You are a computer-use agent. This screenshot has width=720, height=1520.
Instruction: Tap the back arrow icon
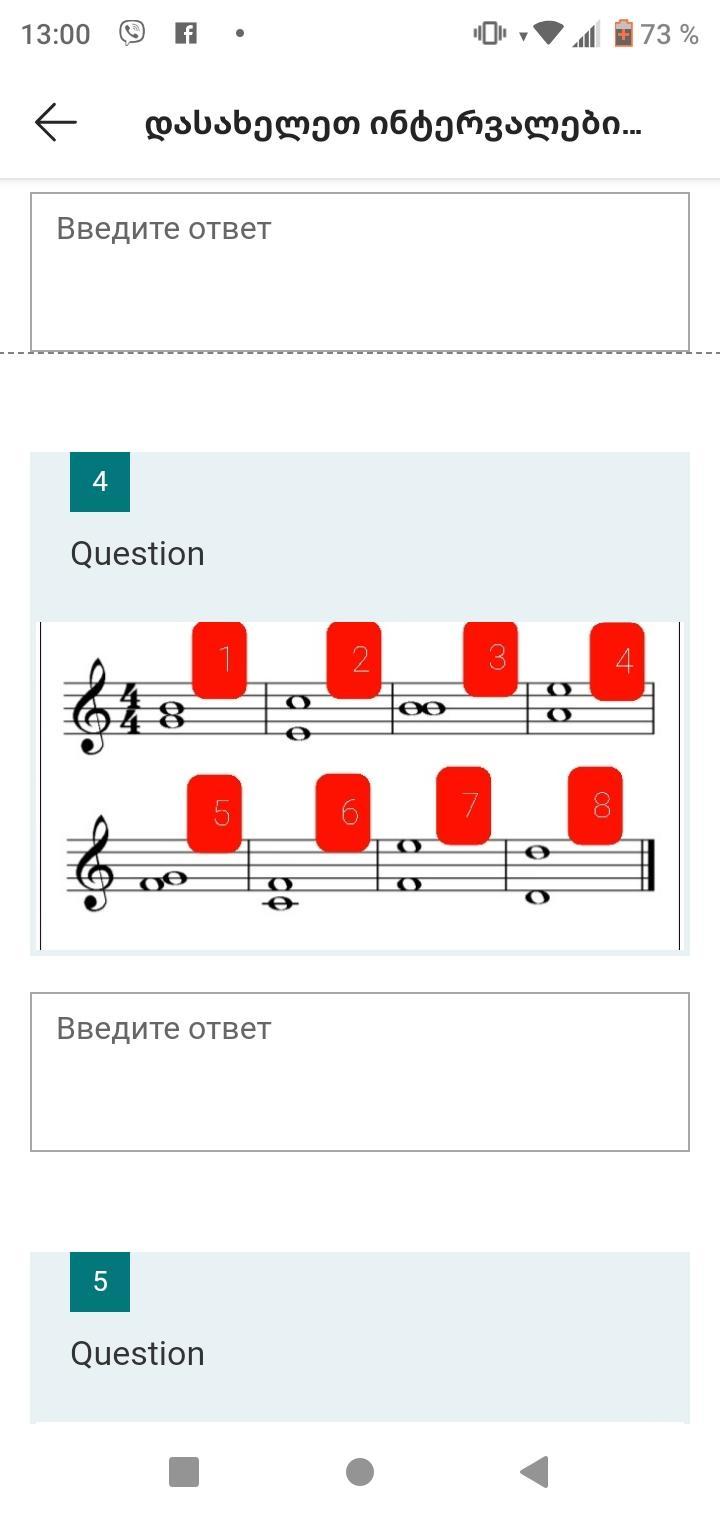(x=56, y=123)
